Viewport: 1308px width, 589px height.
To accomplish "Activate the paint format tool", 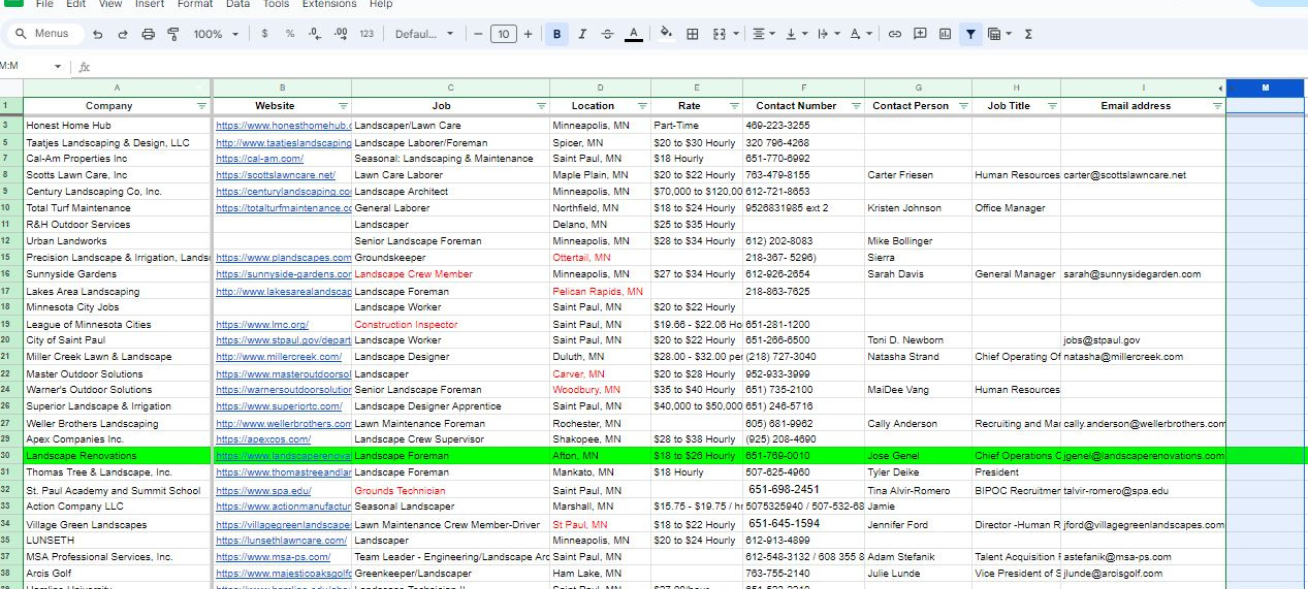I will 173,34.
